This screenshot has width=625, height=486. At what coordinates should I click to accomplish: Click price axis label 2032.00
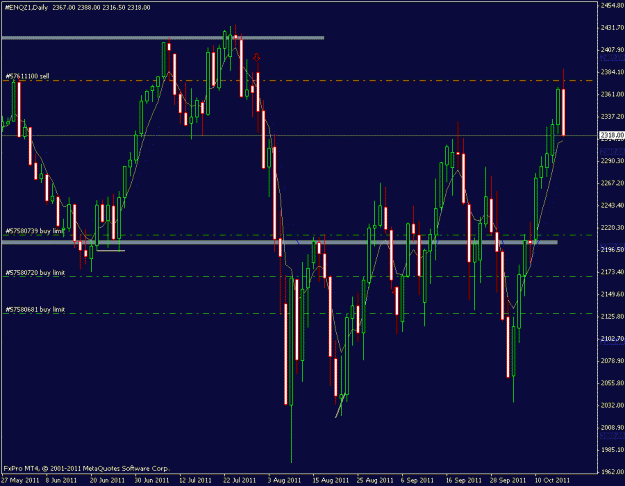pyautogui.click(x=612, y=405)
